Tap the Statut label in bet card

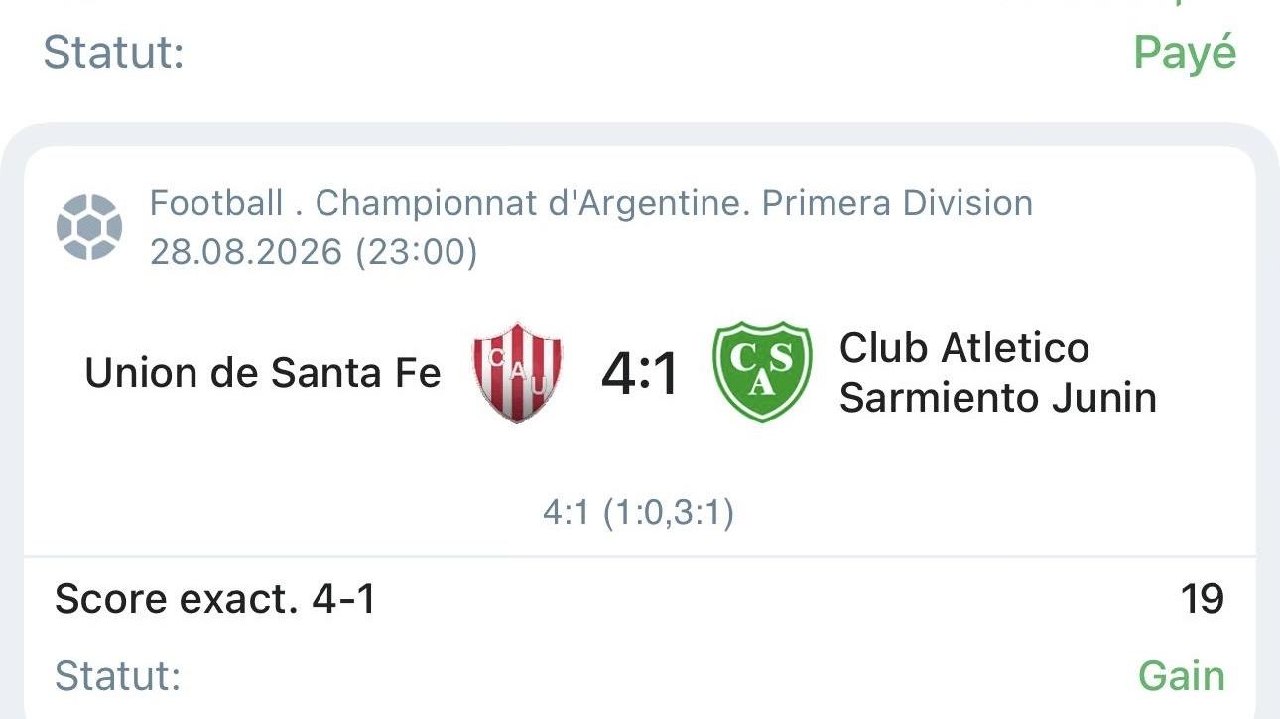coord(118,676)
